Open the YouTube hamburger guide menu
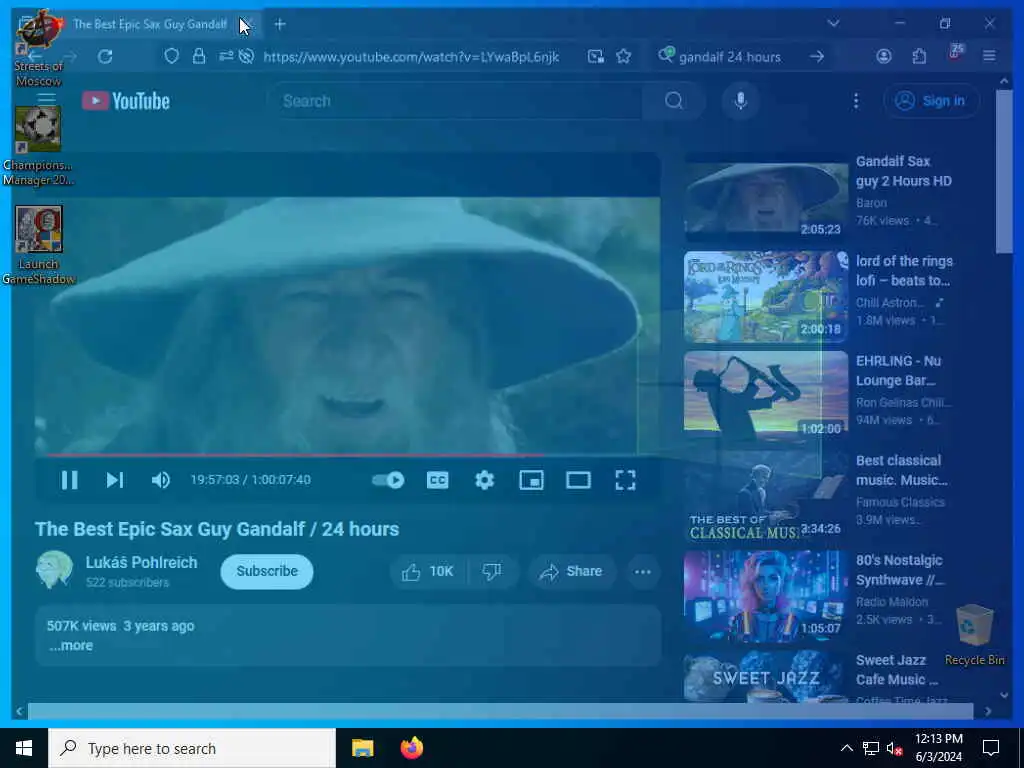This screenshot has width=1024, height=768. tap(46, 99)
